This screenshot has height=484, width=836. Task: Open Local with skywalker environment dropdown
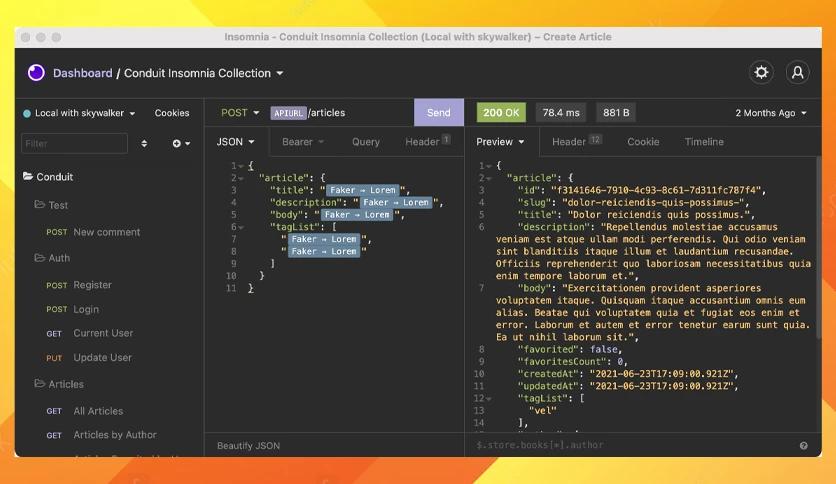(79, 113)
